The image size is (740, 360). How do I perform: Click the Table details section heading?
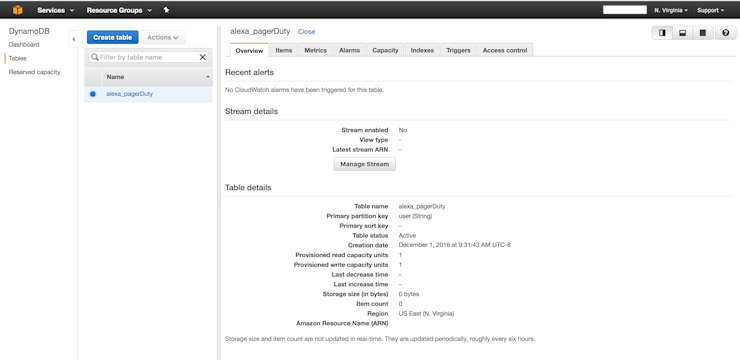pos(248,187)
